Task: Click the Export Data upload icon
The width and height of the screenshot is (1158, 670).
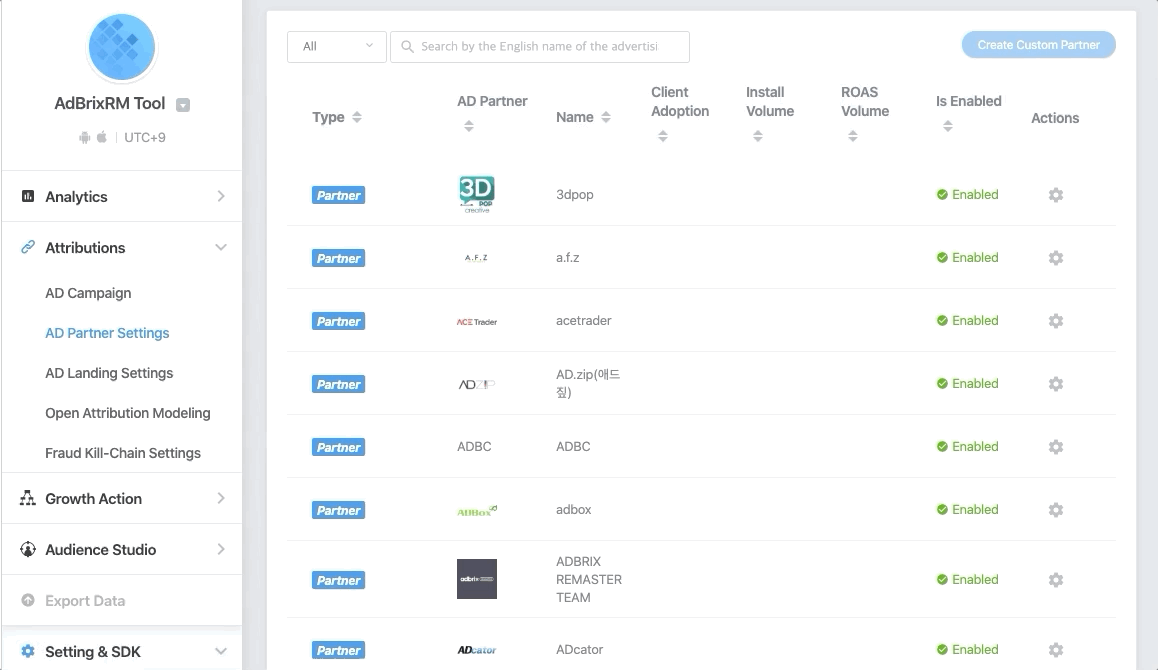Action: tap(28, 600)
